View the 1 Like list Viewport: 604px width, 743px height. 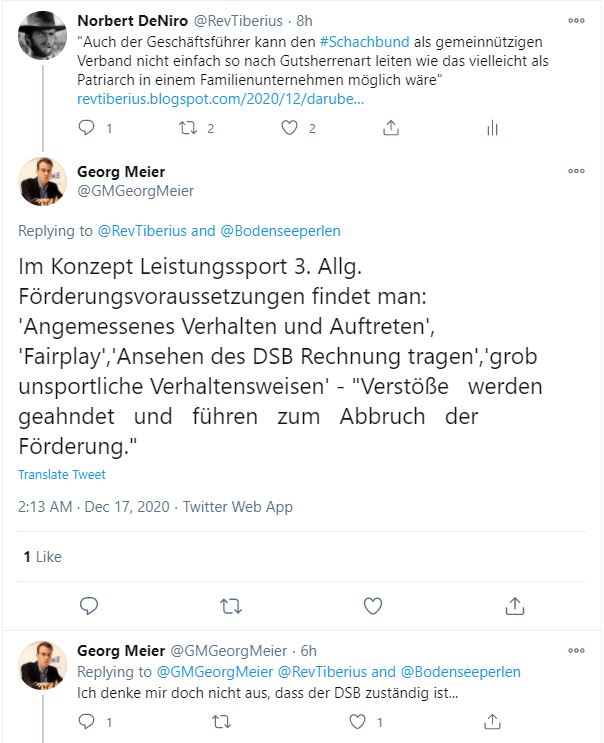pyautogui.click(x=43, y=556)
